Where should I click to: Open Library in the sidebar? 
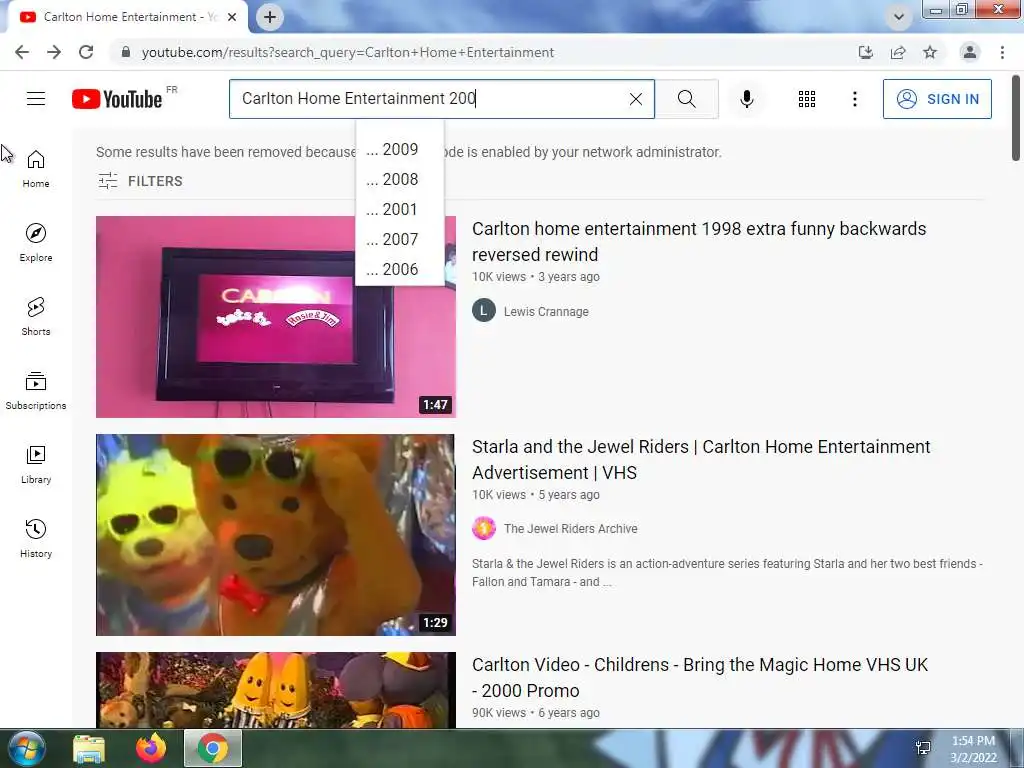pyautogui.click(x=36, y=464)
